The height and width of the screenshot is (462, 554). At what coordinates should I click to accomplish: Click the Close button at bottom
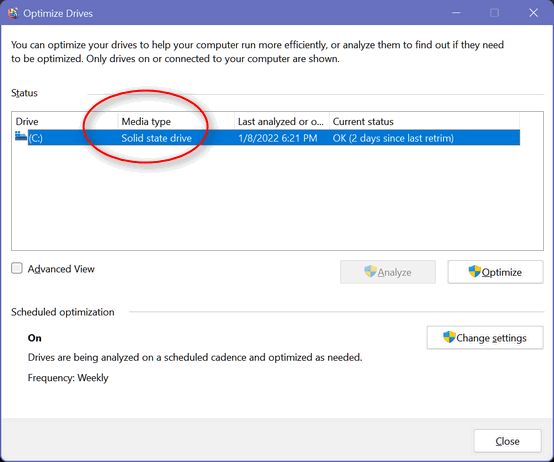pyautogui.click(x=507, y=441)
